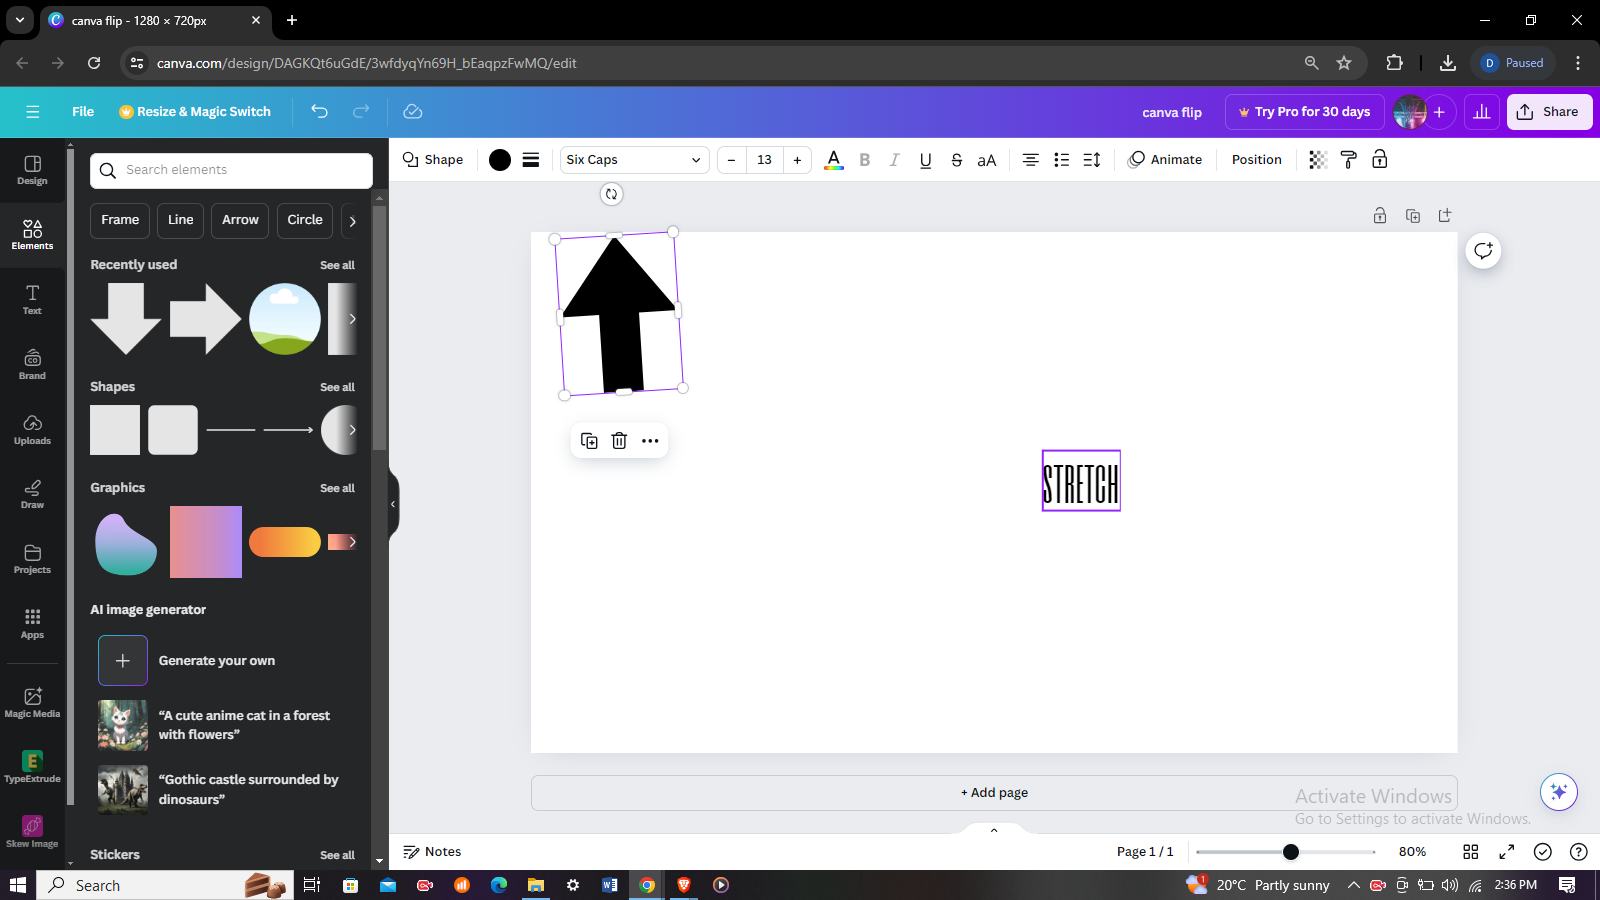The width and height of the screenshot is (1600, 900).
Task: Click See all next to Graphics
Action: tap(337, 488)
